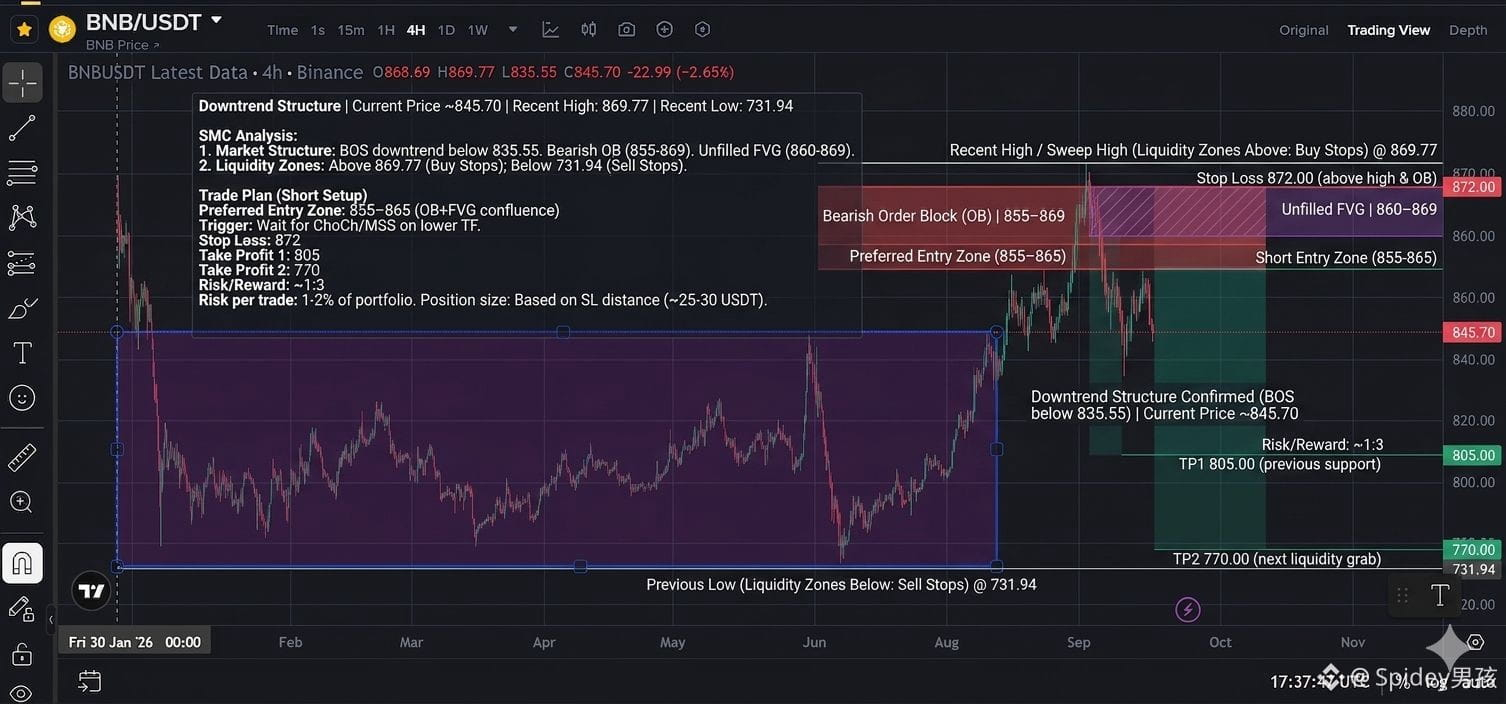The height and width of the screenshot is (704, 1506).
Task: Click the 731.94 price axis label
Action: pos(1473,569)
